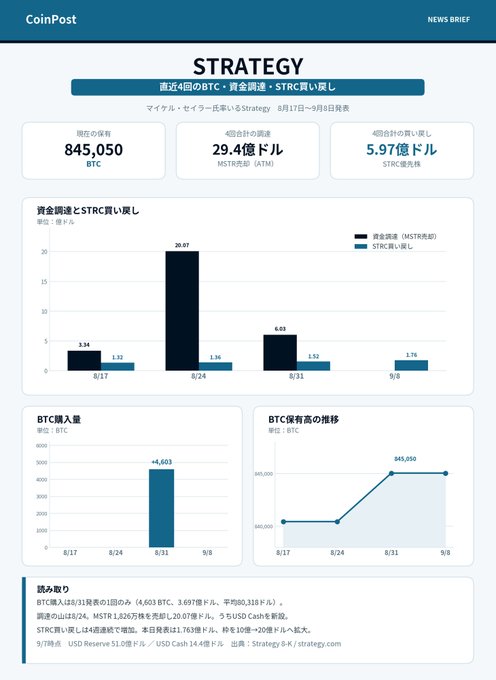Select the blue bar under the 1.36 label
The image size is (496, 680).
click(215, 366)
